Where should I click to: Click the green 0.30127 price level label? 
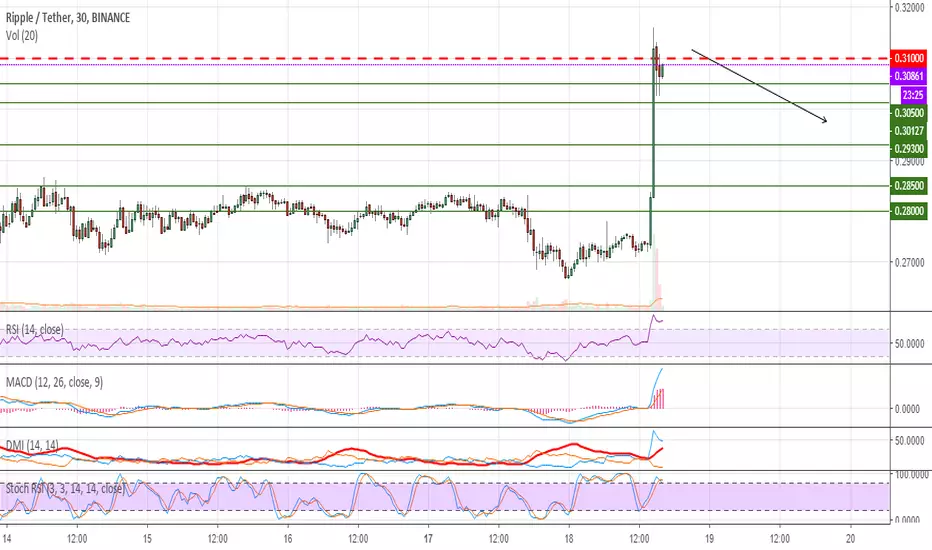click(x=909, y=131)
